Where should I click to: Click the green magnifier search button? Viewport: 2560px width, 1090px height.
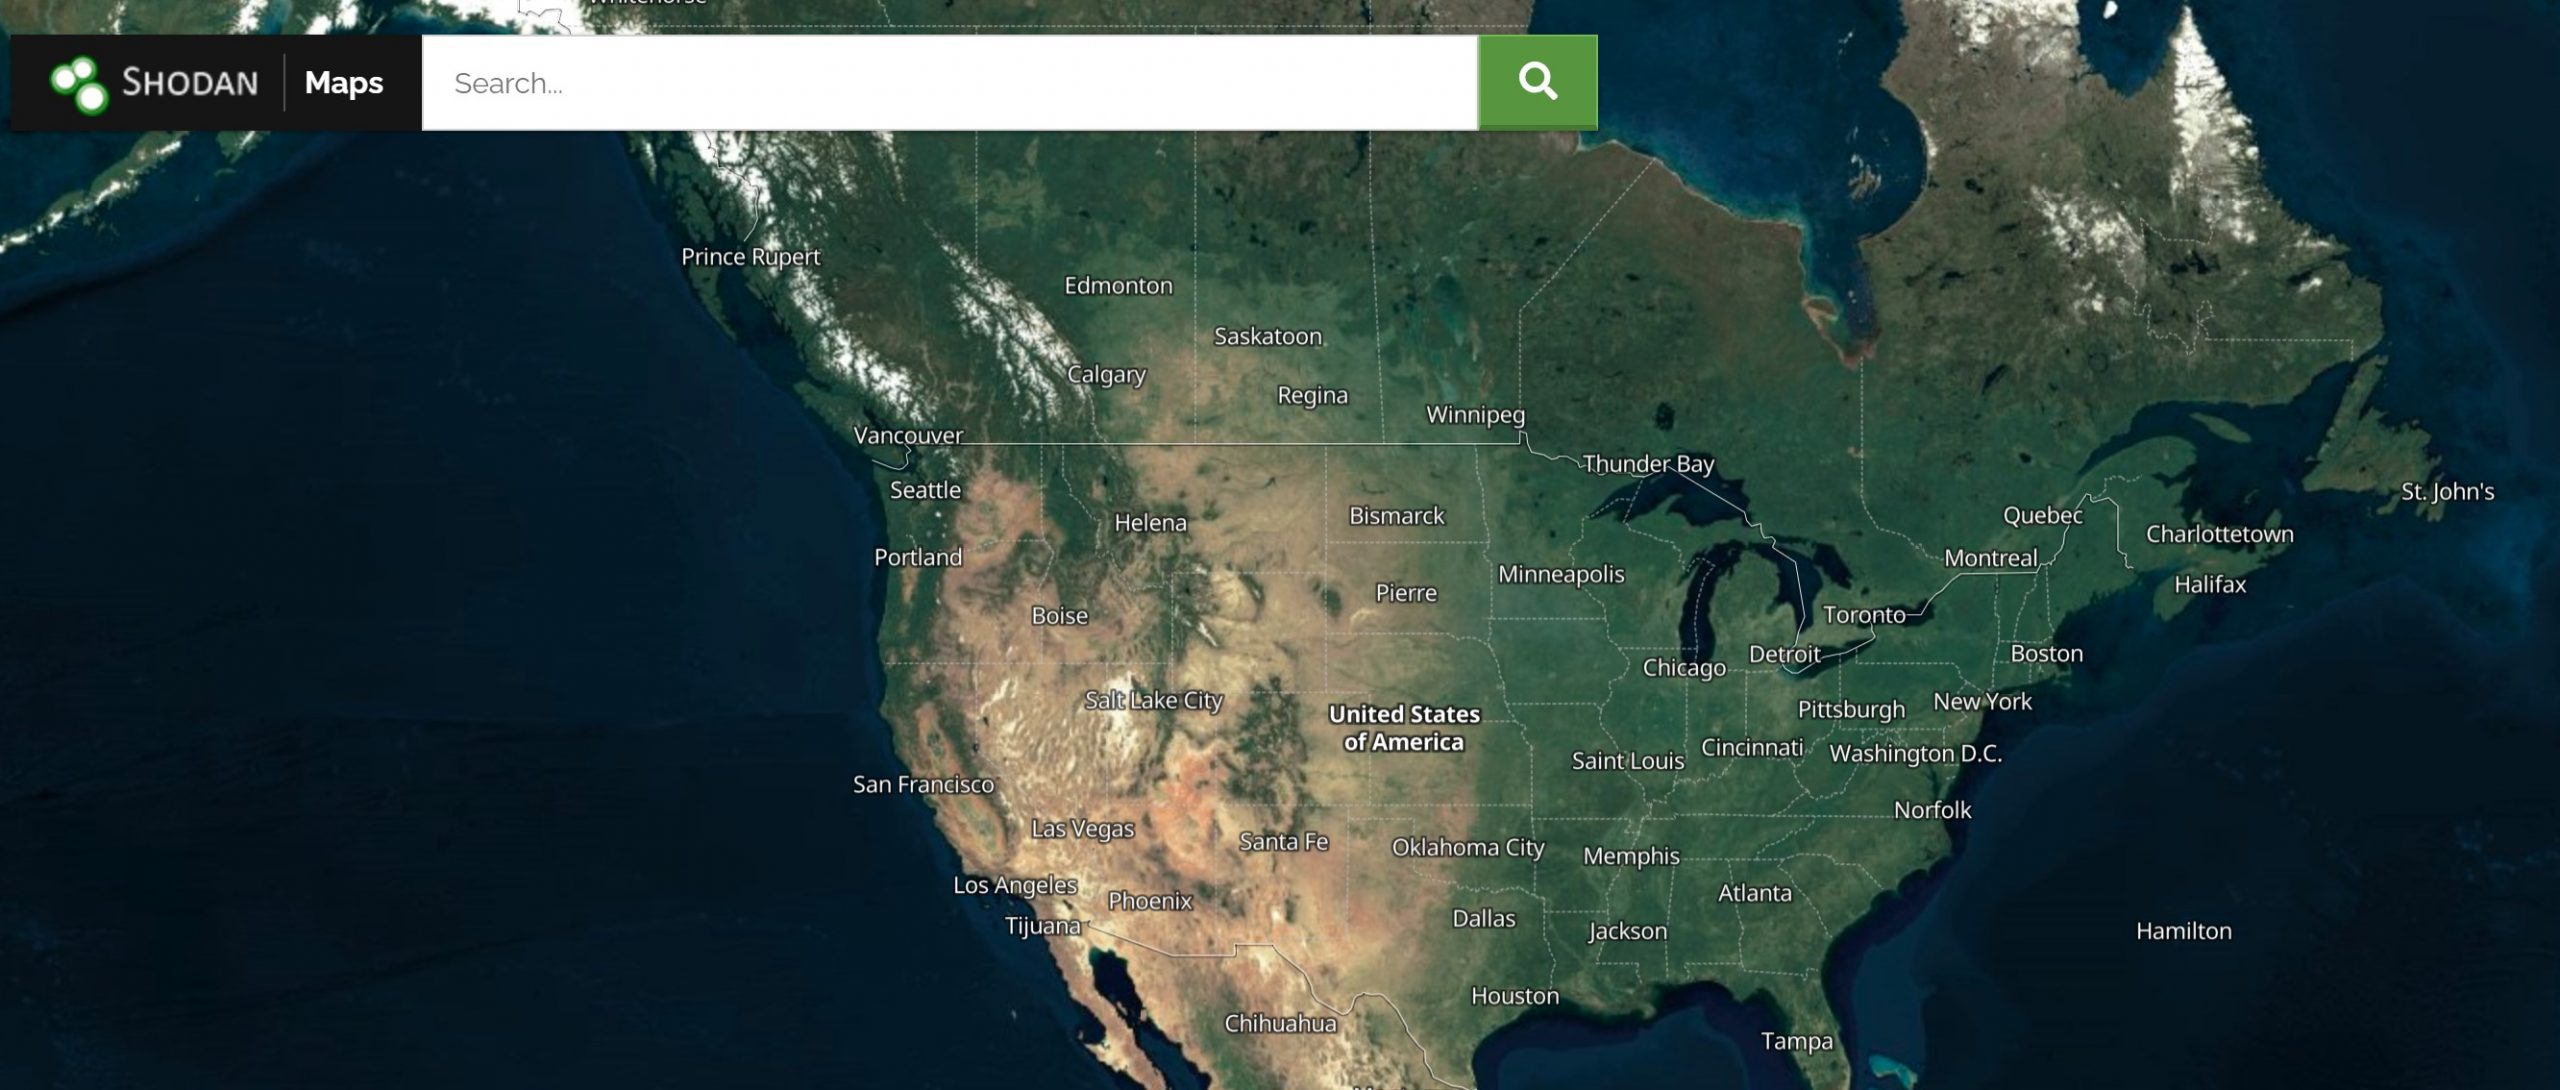pos(1538,82)
